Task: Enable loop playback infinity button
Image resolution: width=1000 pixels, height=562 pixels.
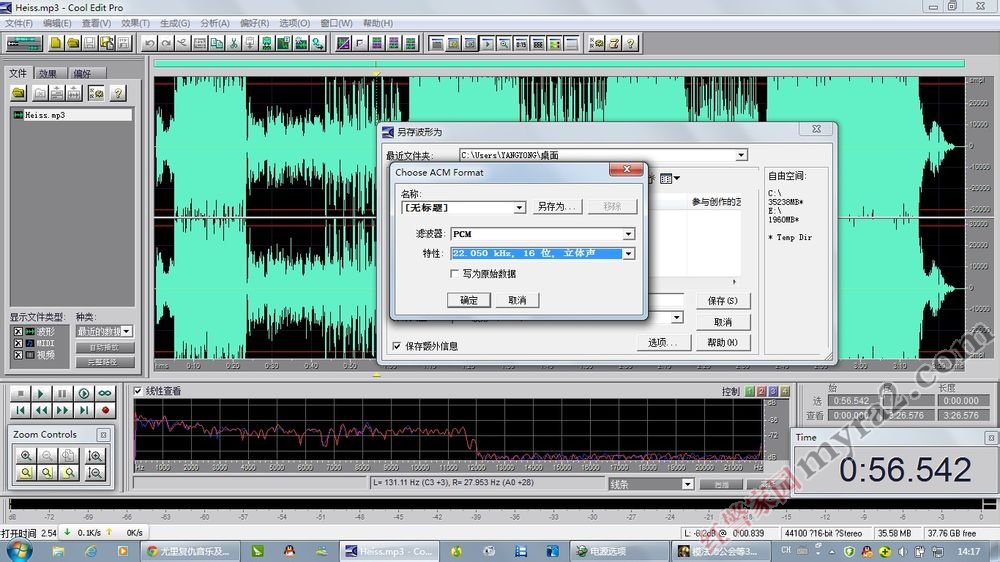Action: coord(105,394)
